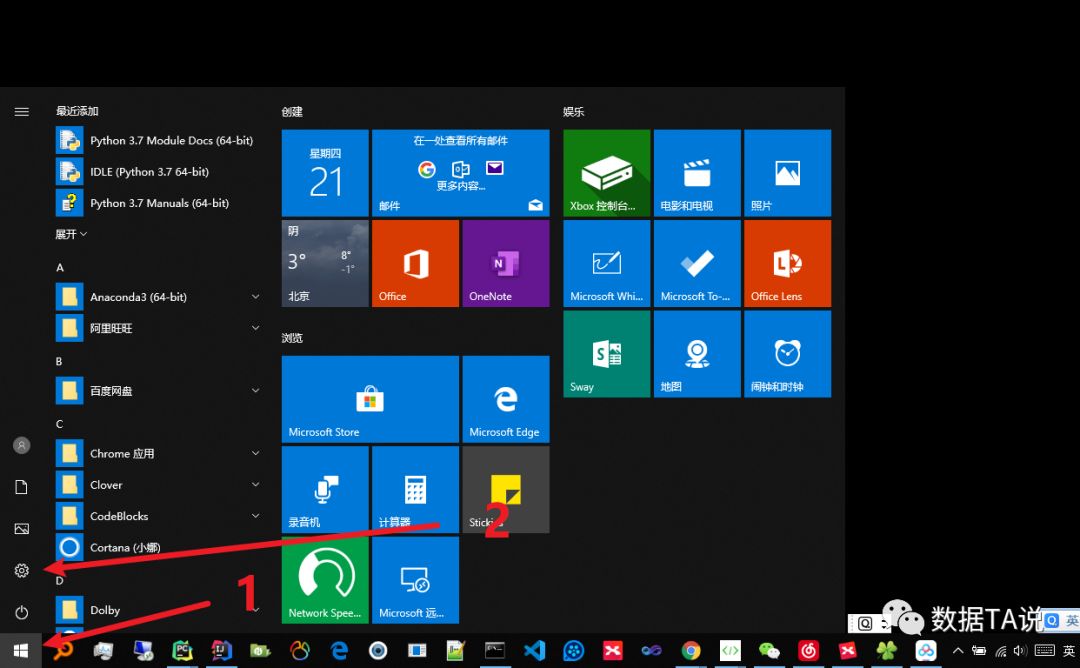Image resolution: width=1080 pixels, height=668 pixels.
Task: Click the 英 input language indicator
Action: (1069, 651)
